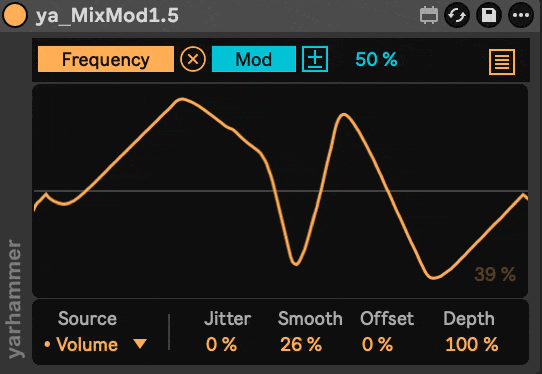This screenshot has height=374, width=542.
Task: Toggle the cyan Mod mode button
Action: click(254, 59)
